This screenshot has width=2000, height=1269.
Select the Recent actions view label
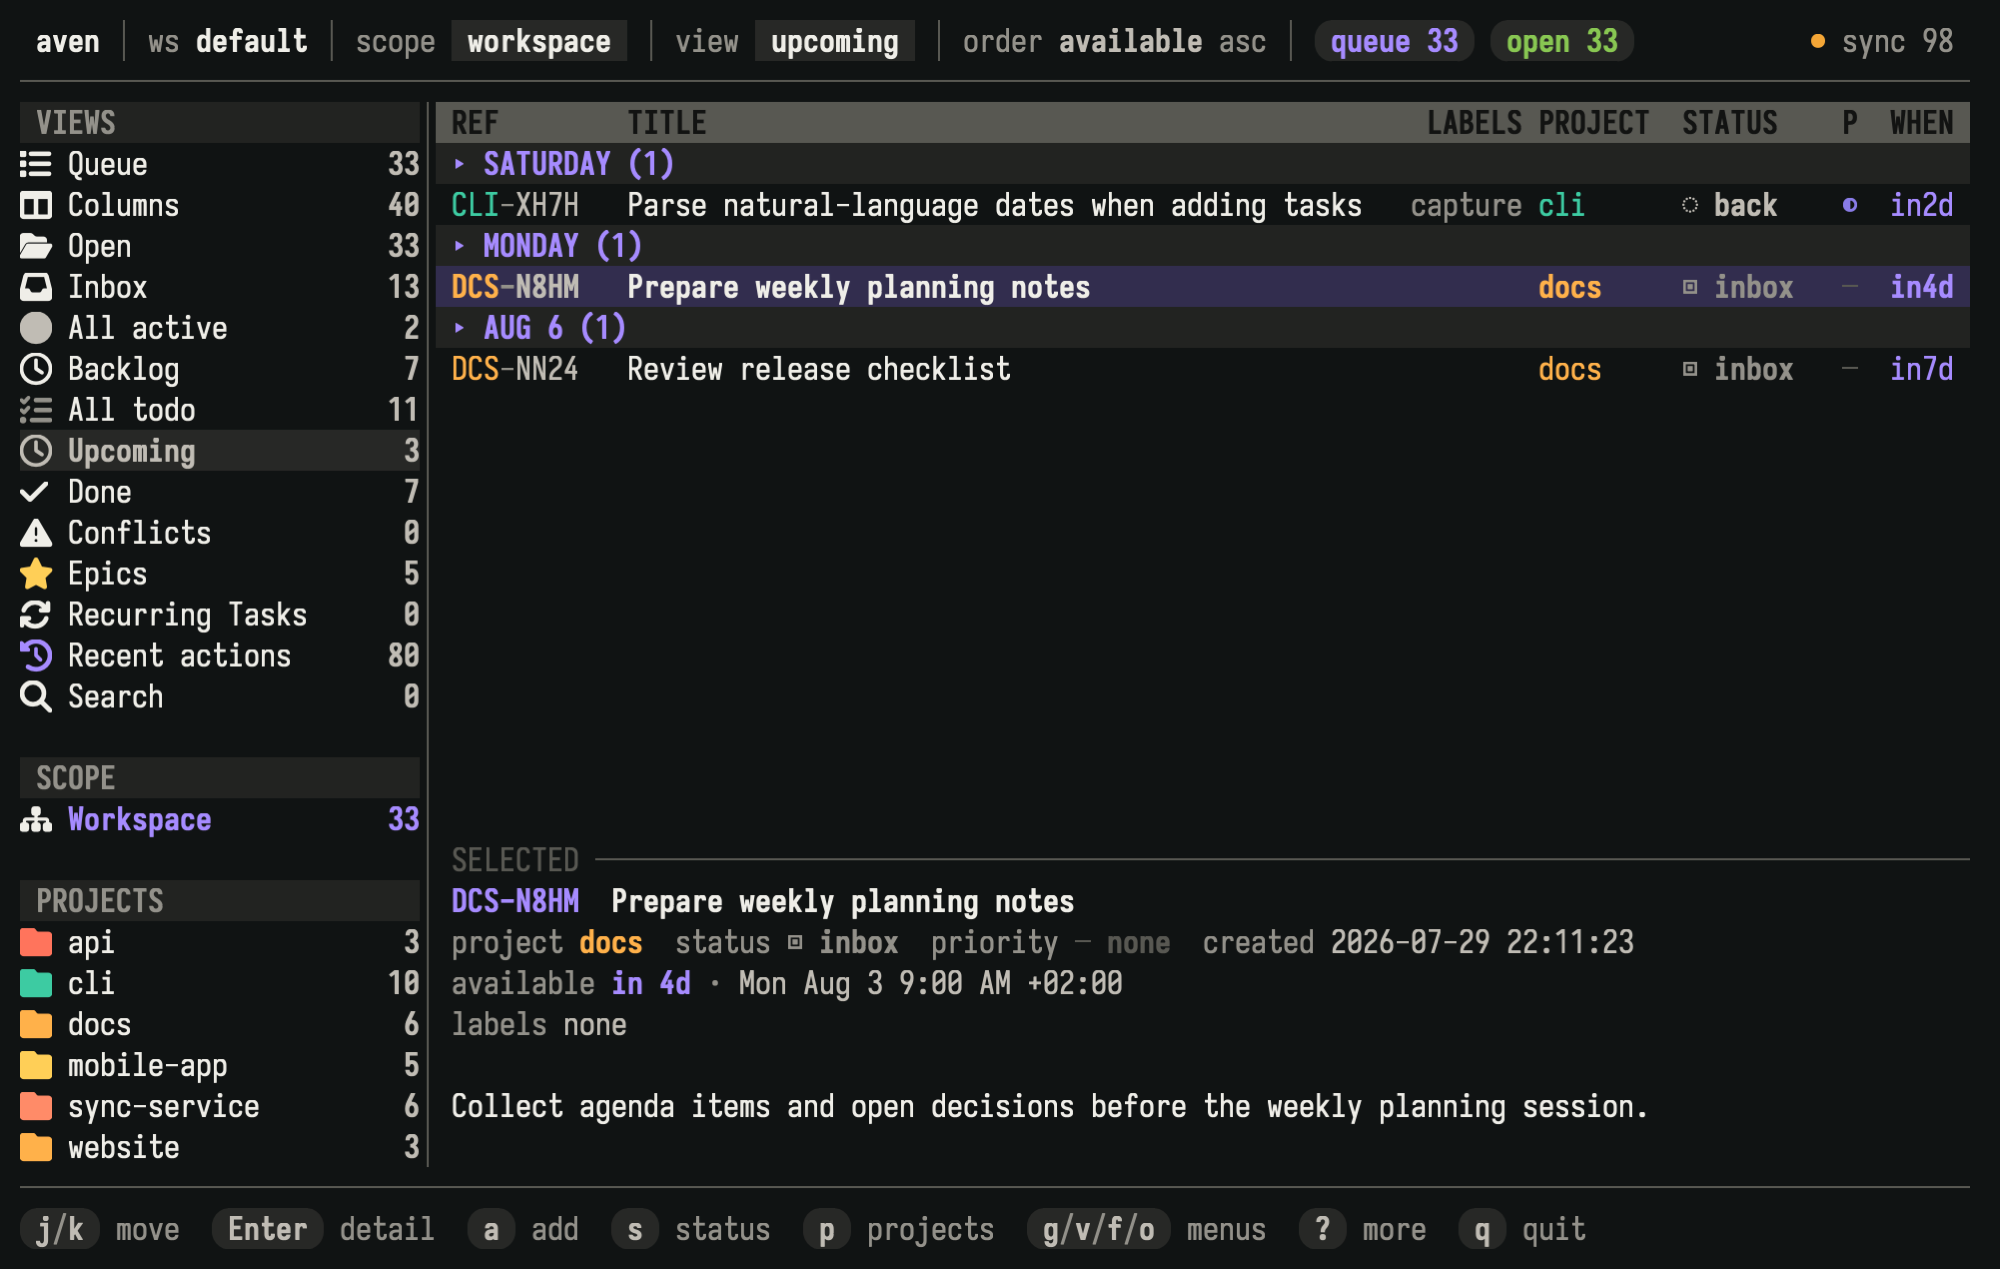179,656
